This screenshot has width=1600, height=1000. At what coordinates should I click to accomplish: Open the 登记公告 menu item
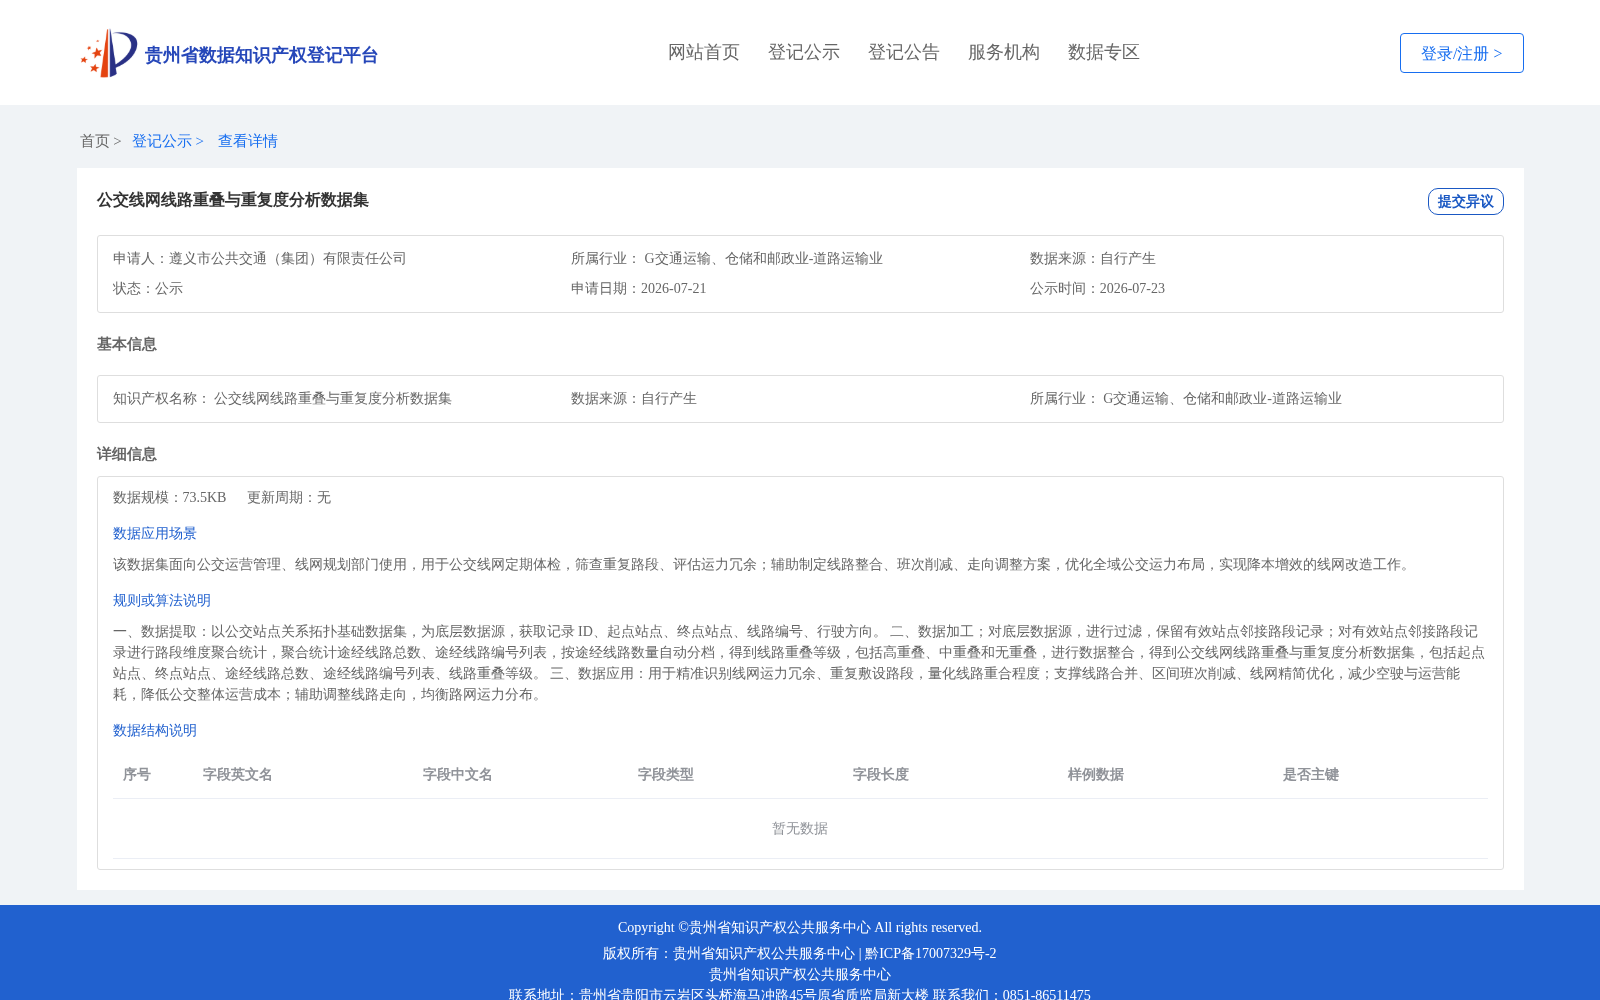click(x=904, y=52)
